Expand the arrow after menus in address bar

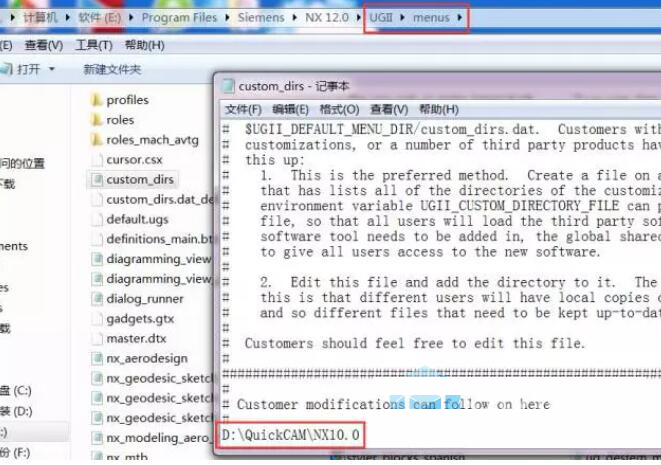point(461,18)
